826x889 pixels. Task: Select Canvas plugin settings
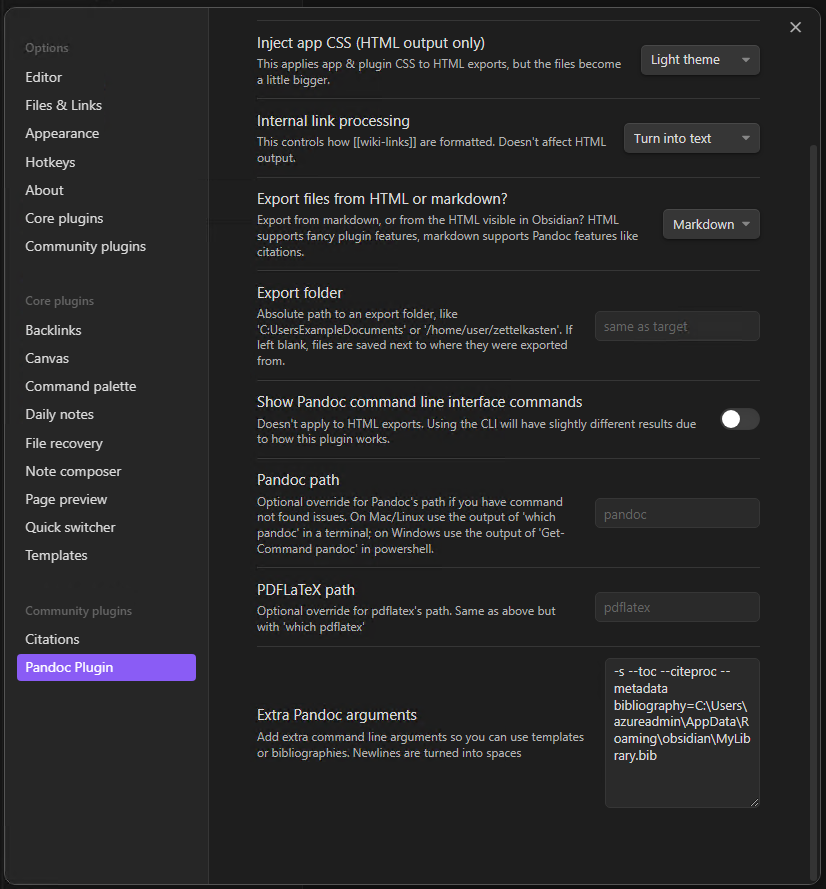(47, 358)
